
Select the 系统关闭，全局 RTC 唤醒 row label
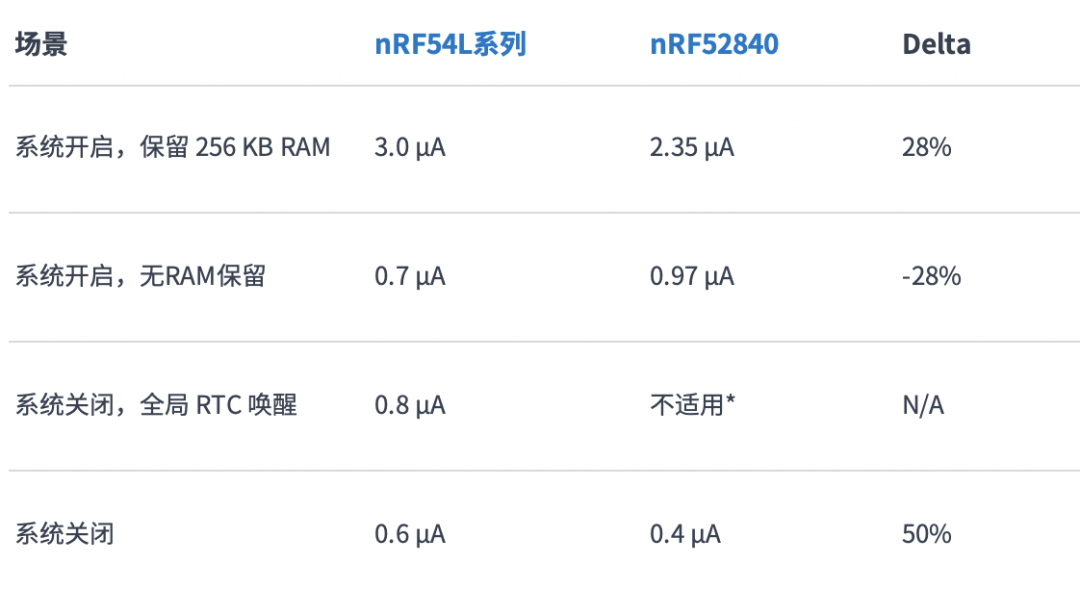(156, 405)
